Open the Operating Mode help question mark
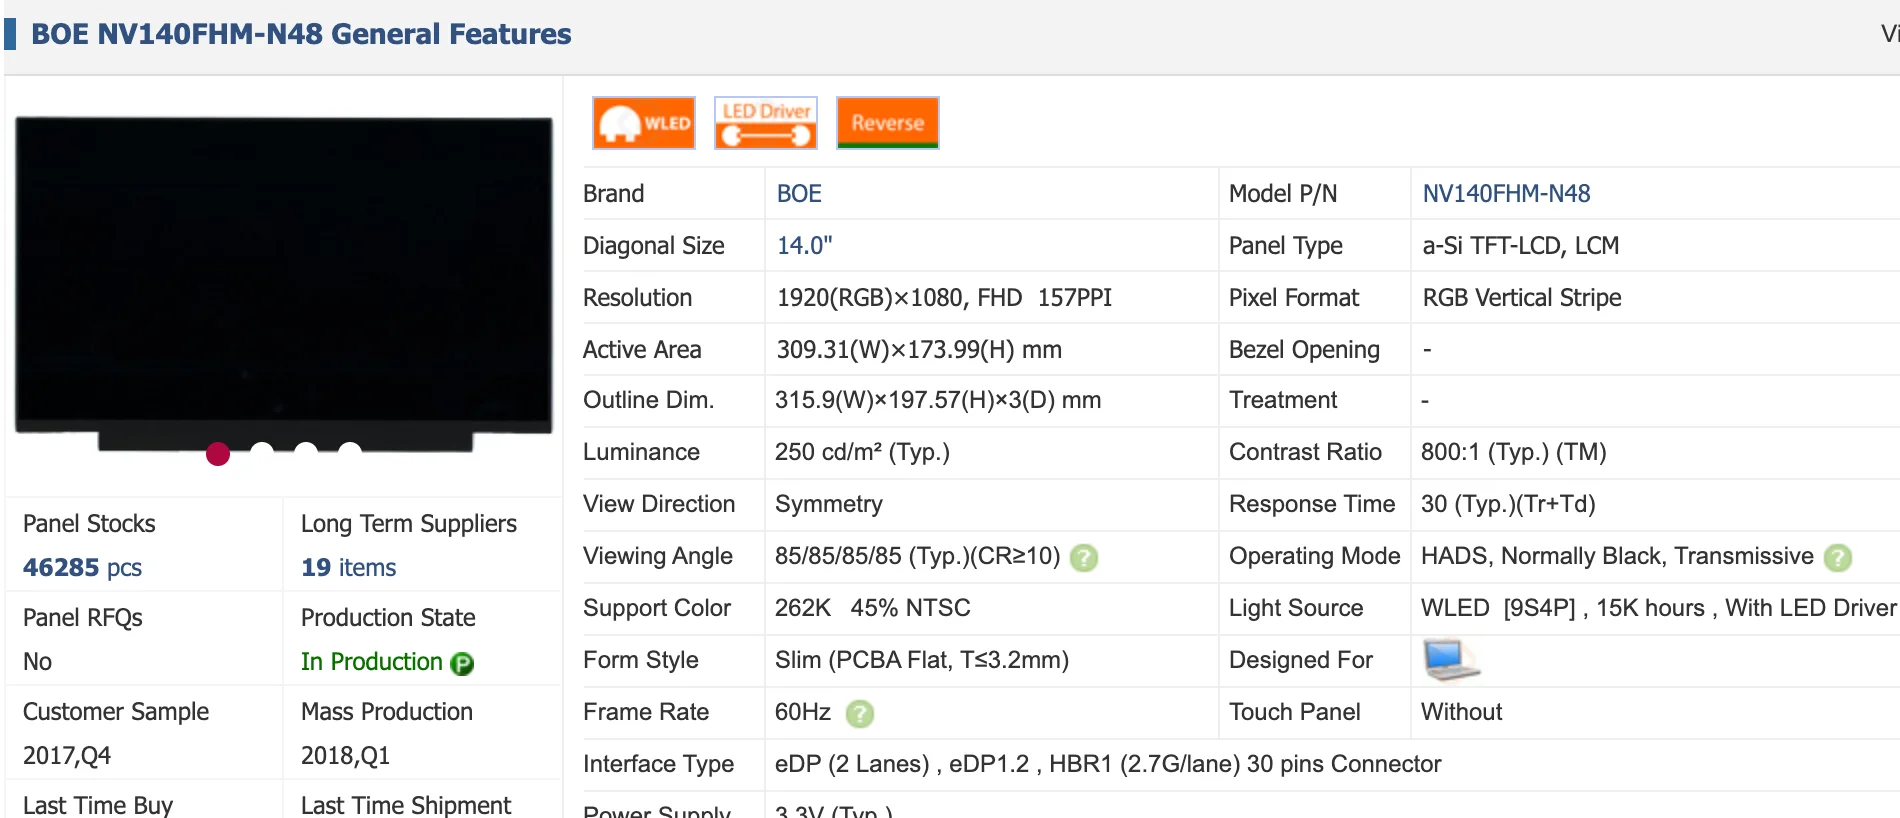Viewport: 1900px width, 818px height. click(1838, 558)
